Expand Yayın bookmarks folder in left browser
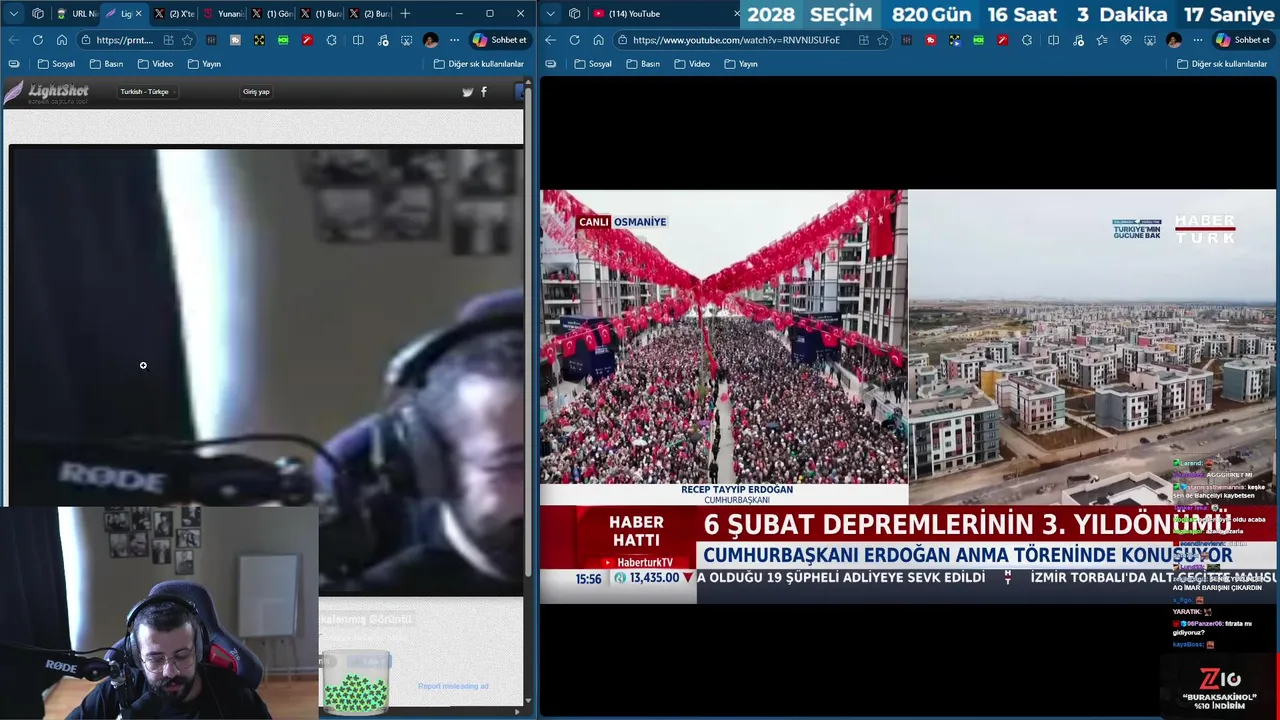This screenshot has width=1280, height=720. 204,64
